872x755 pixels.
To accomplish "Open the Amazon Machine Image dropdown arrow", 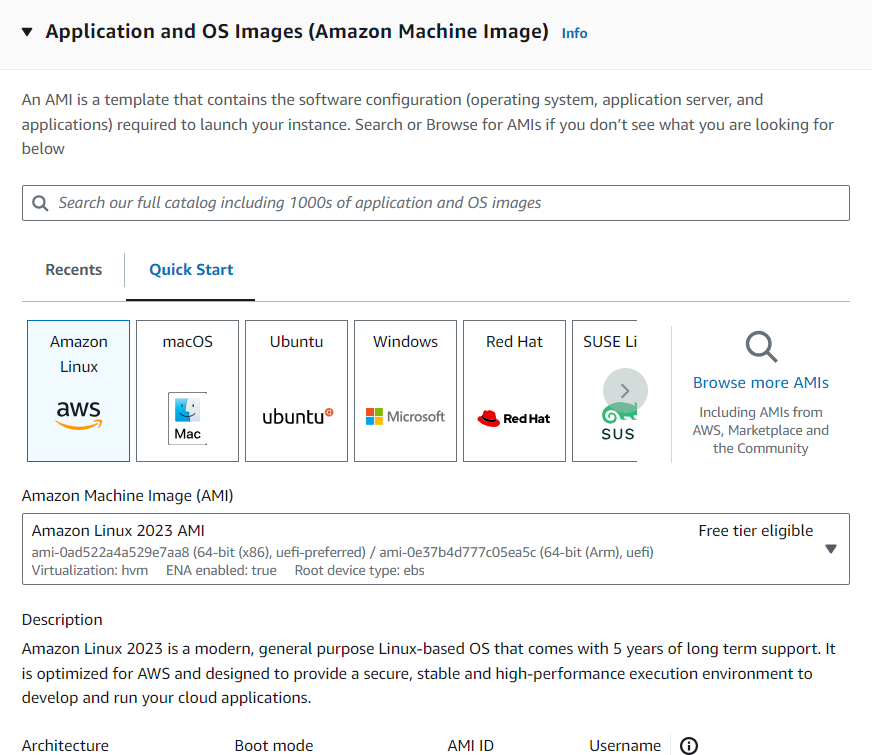I will click(830, 549).
